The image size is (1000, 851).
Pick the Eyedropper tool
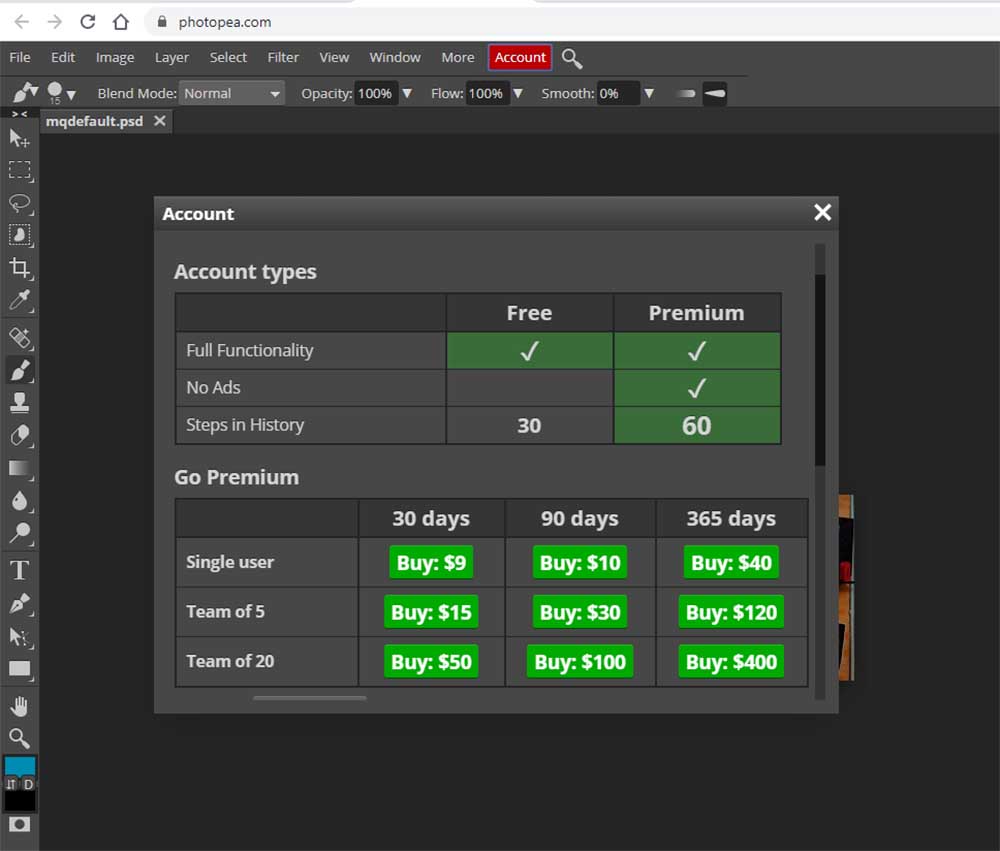(x=19, y=301)
